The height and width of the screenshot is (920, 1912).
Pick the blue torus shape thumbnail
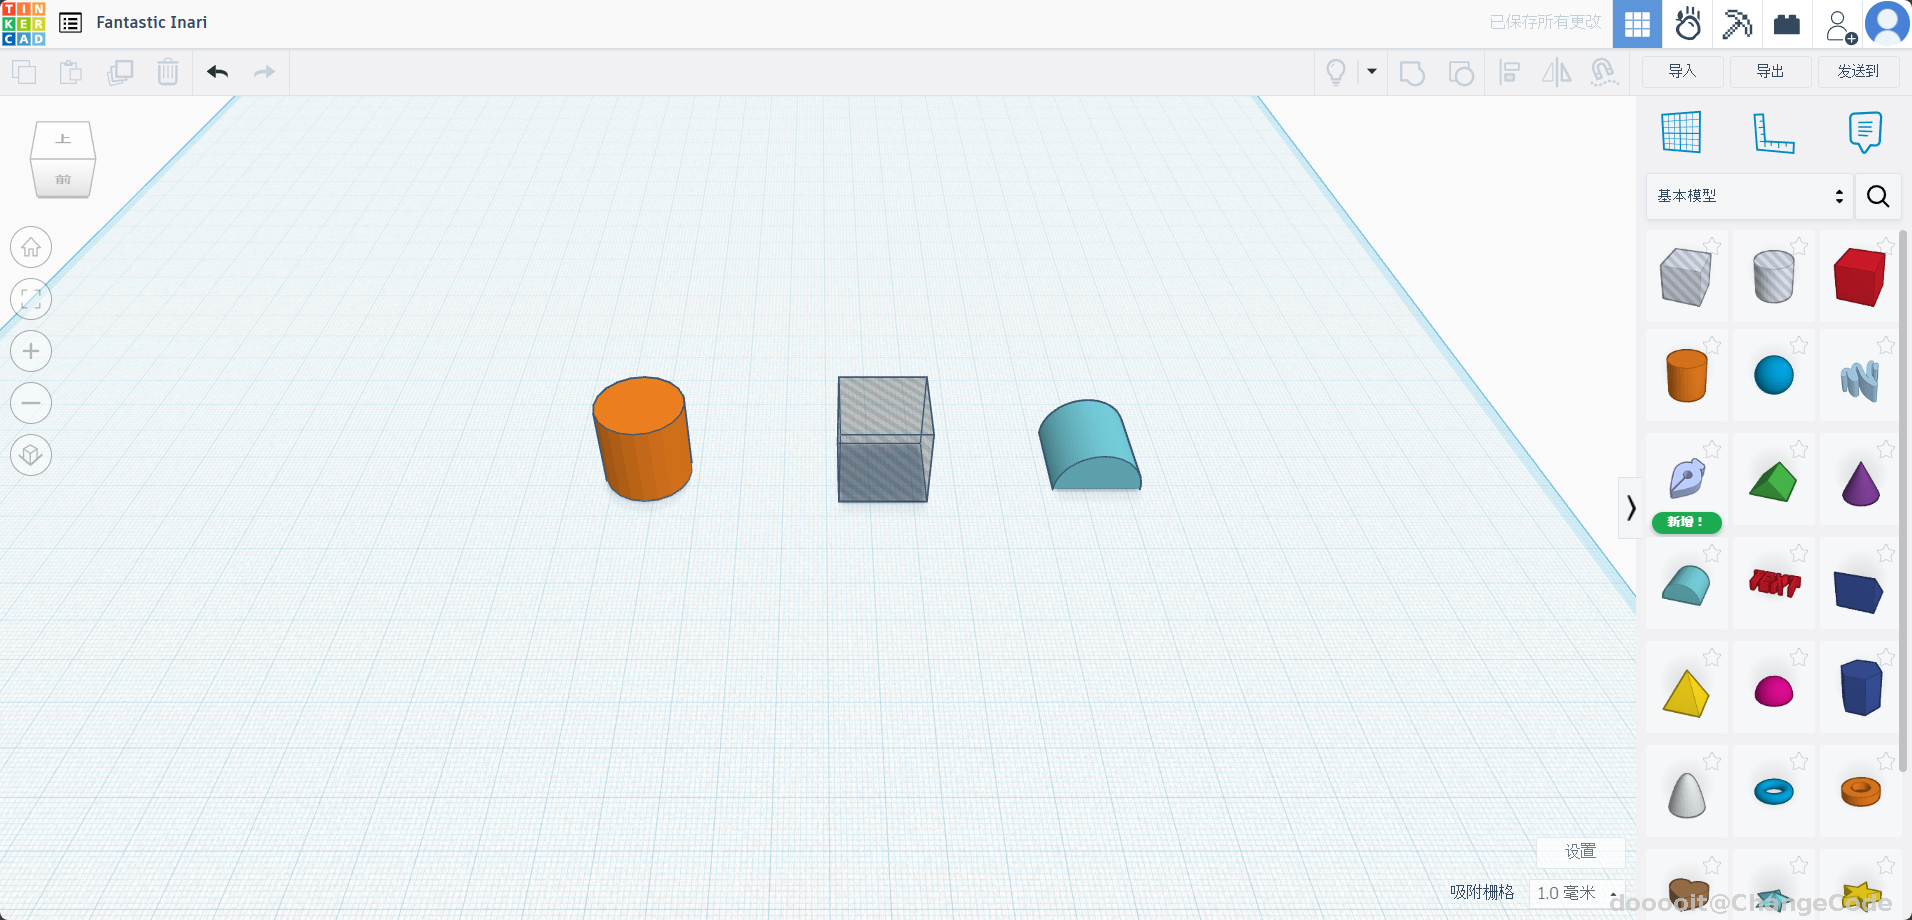tap(1774, 792)
